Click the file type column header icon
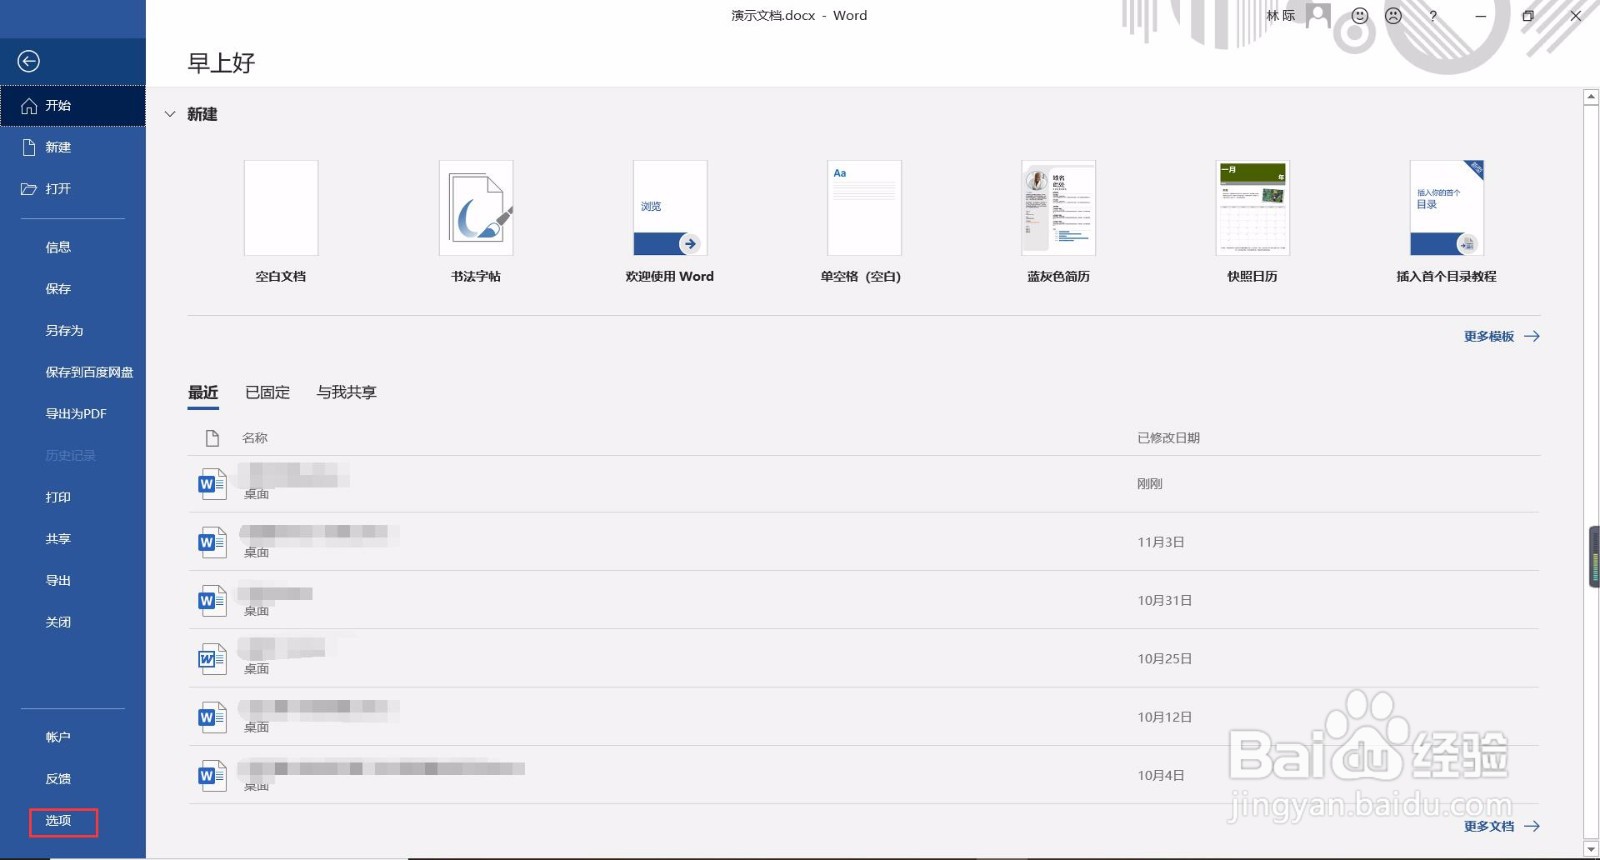Viewport: 1600px width, 860px height. (x=212, y=438)
